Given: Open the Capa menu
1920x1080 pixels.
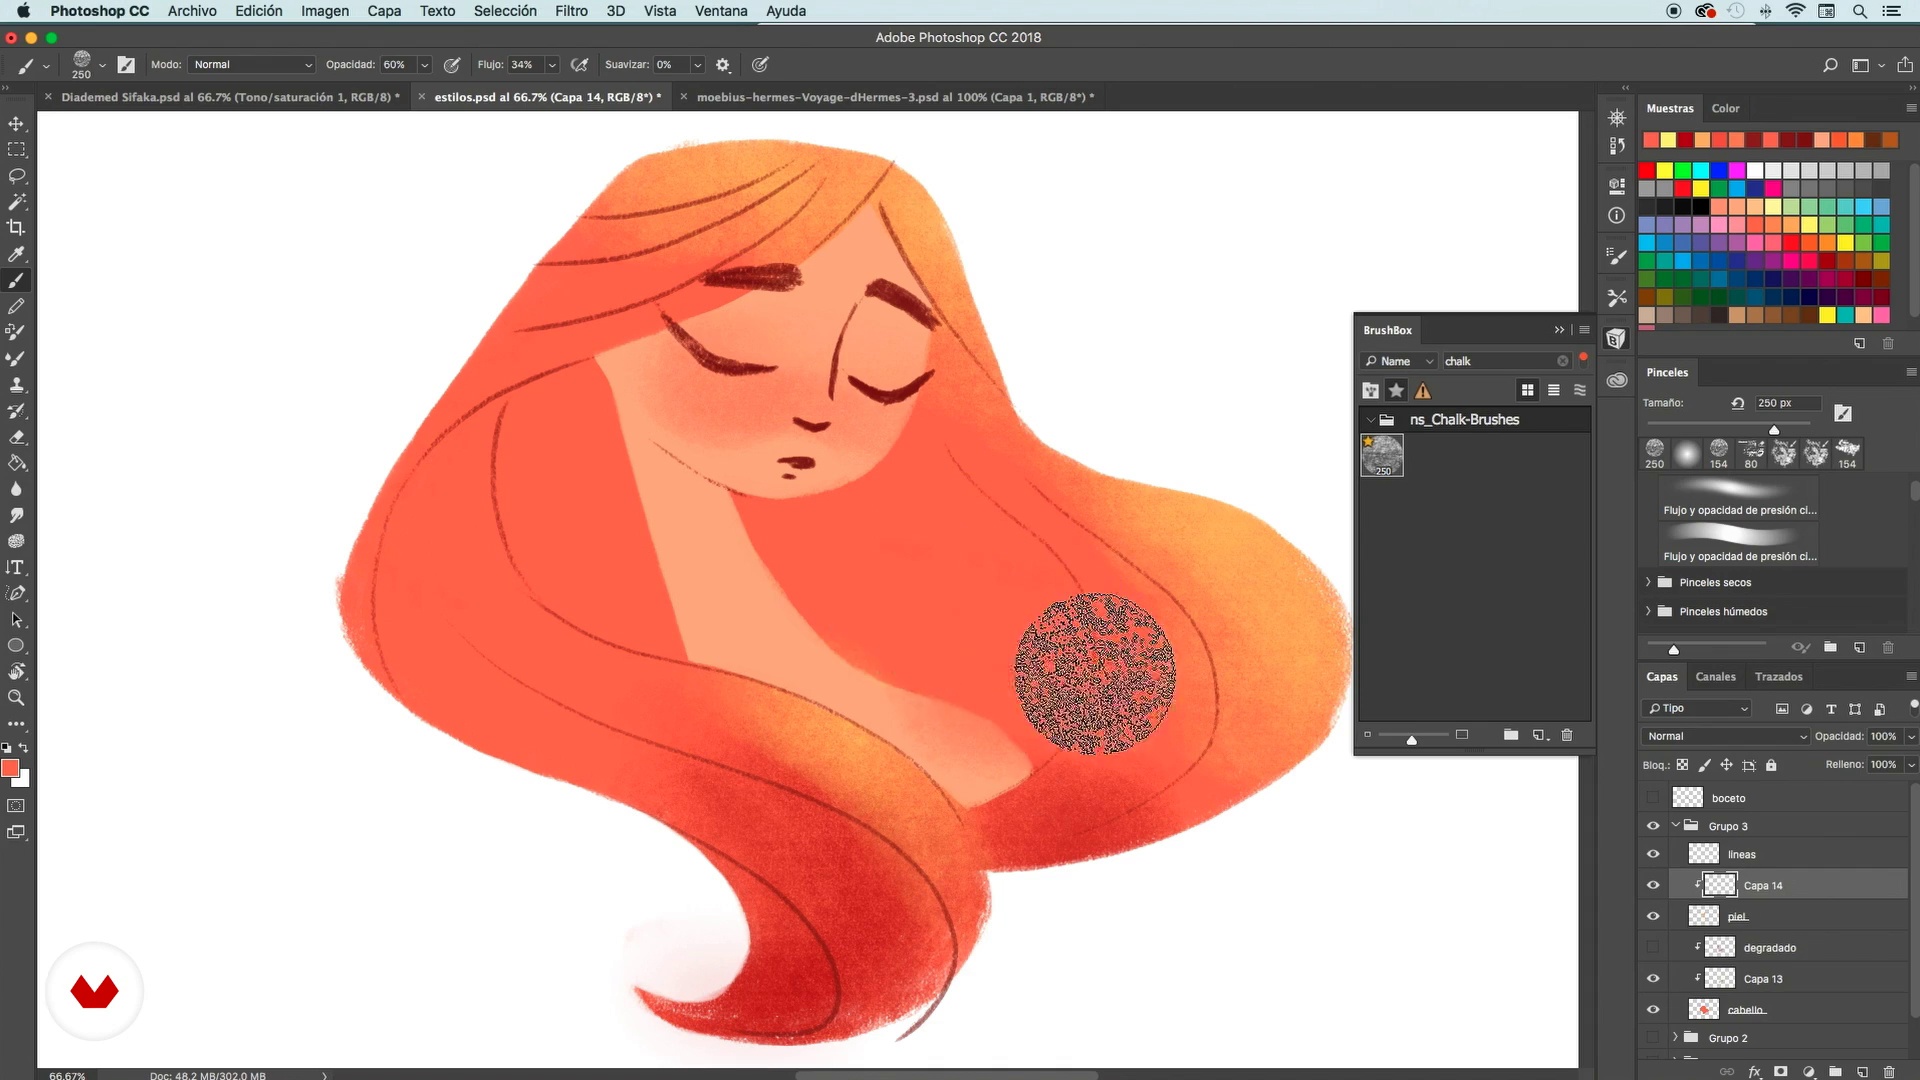Looking at the screenshot, I should (384, 11).
